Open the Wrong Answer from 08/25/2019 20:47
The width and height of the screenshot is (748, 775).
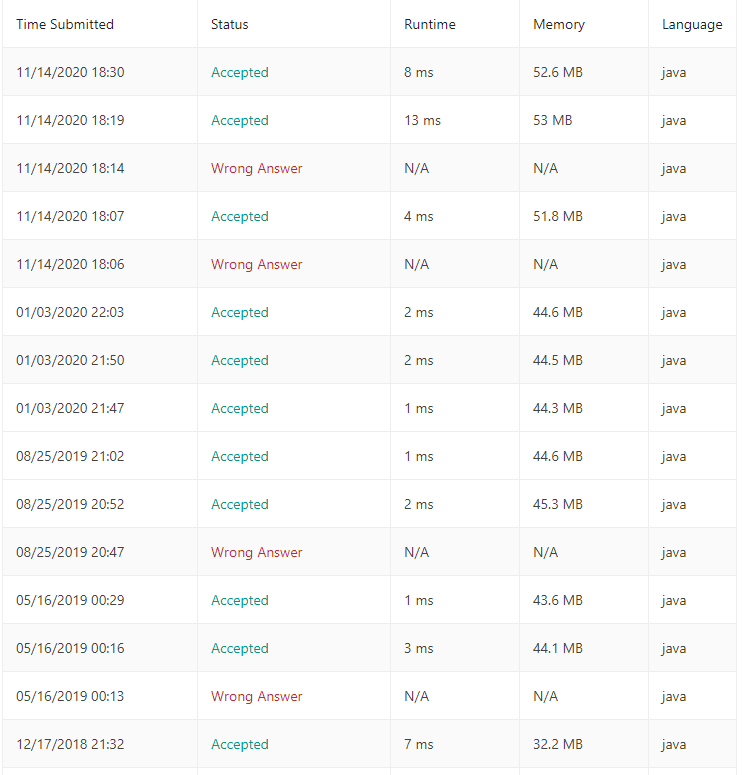pos(256,552)
